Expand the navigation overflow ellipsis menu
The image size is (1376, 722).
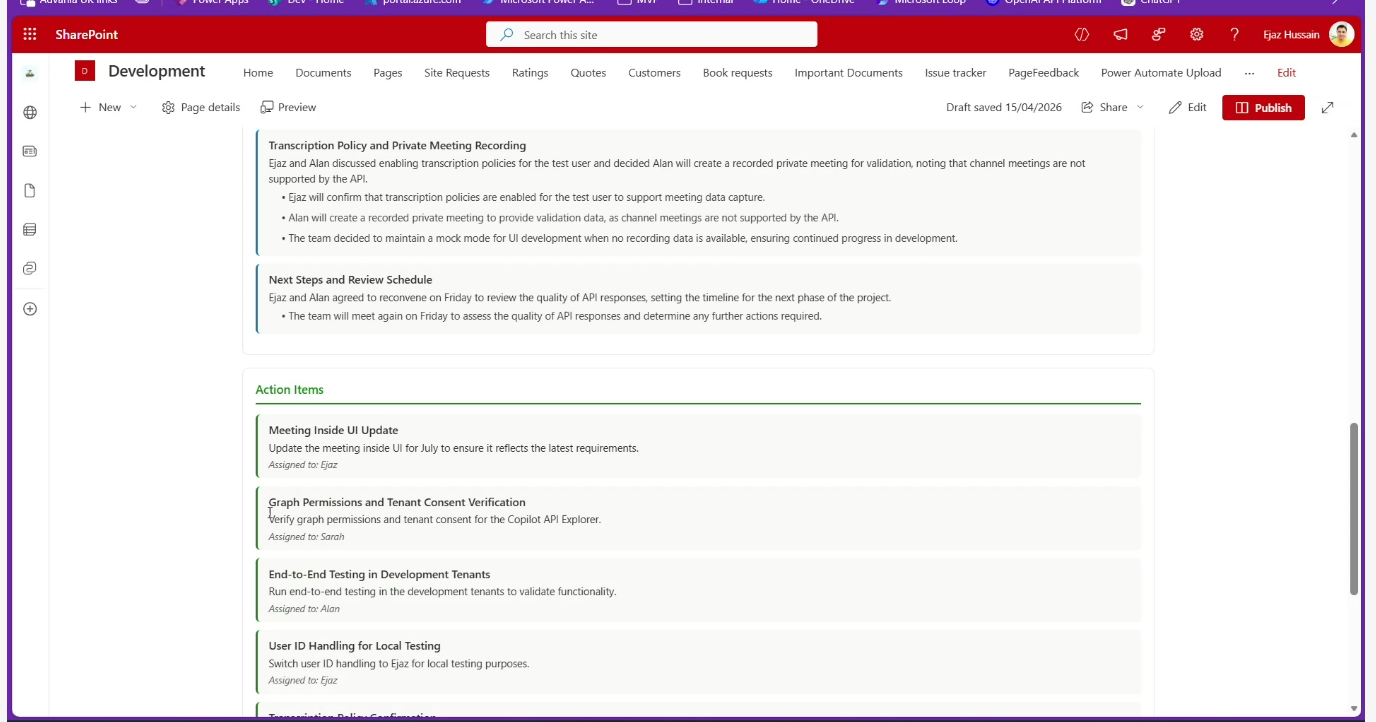point(1249,73)
